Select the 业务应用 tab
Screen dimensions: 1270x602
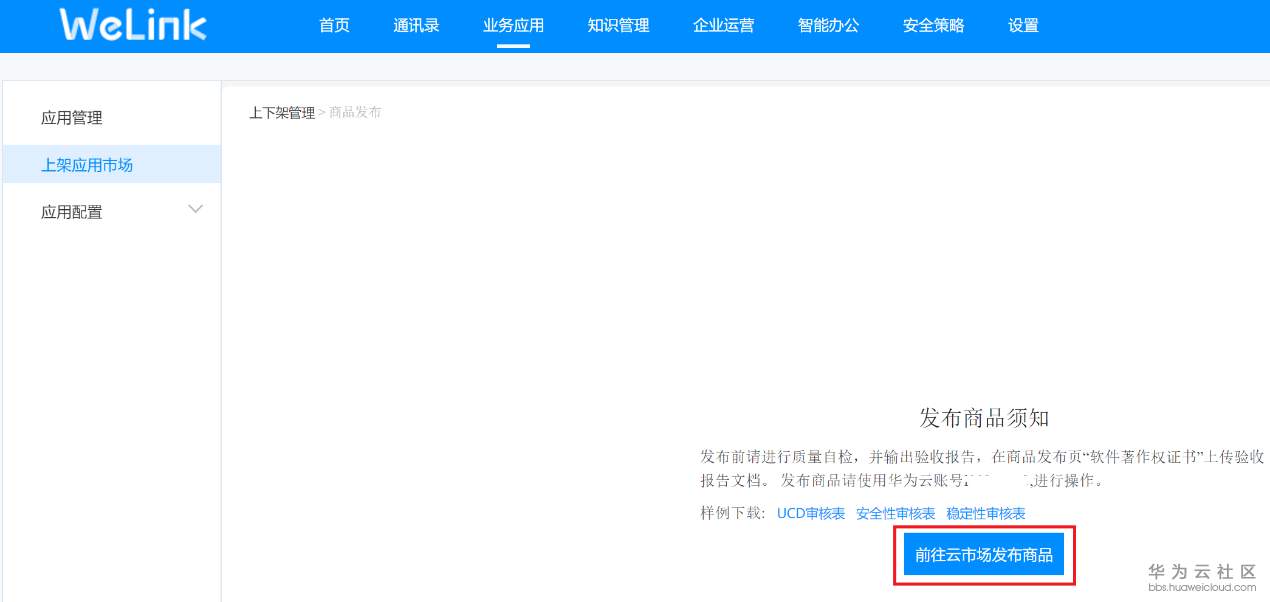513,26
